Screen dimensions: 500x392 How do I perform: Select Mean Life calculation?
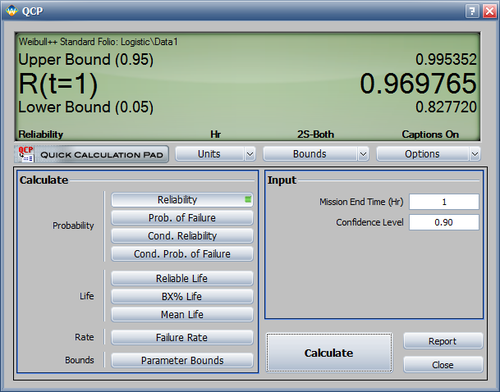click(182, 314)
